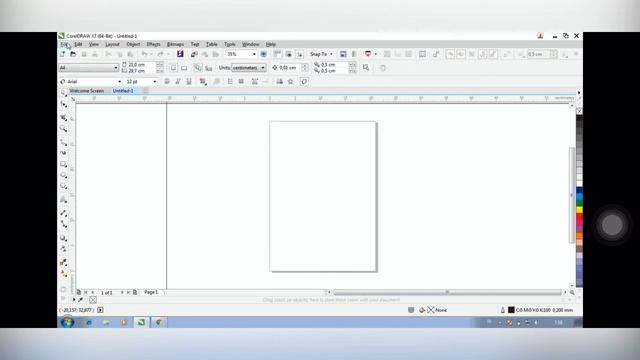Screen dimensions: 640x360
Task: Open the Bitmaps menu
Action: 176,44
